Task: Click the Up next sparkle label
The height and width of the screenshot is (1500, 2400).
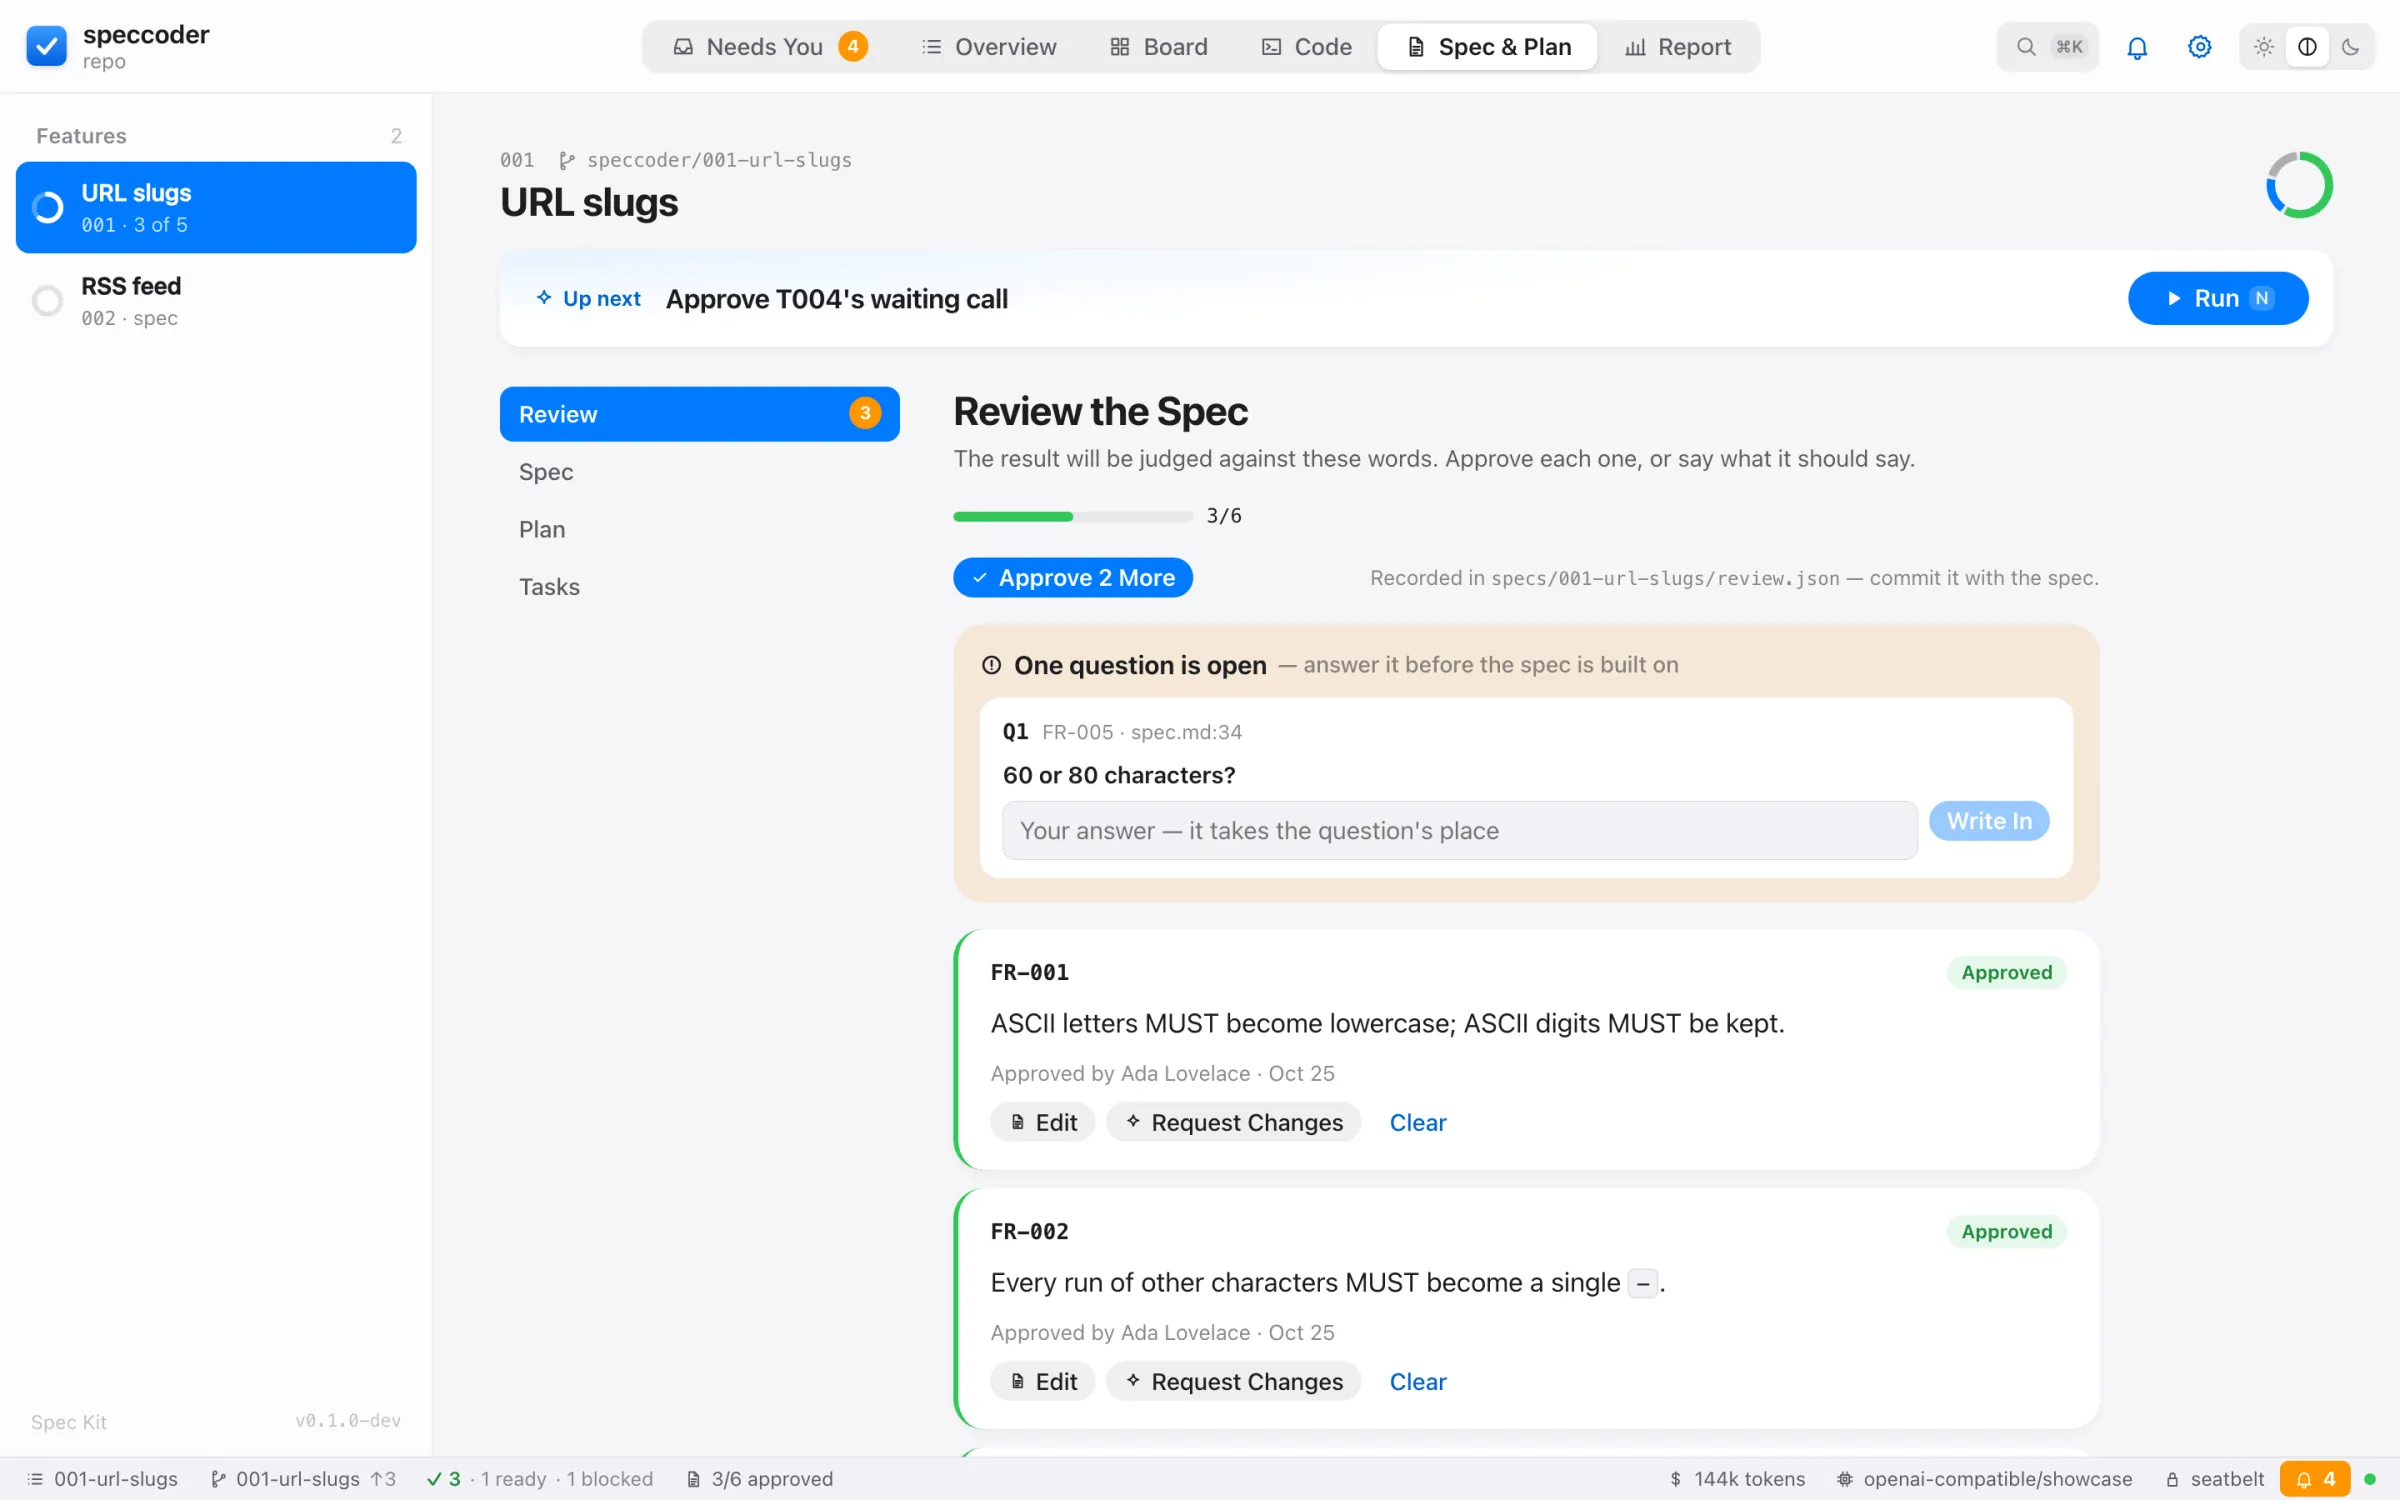Action: 588,298
